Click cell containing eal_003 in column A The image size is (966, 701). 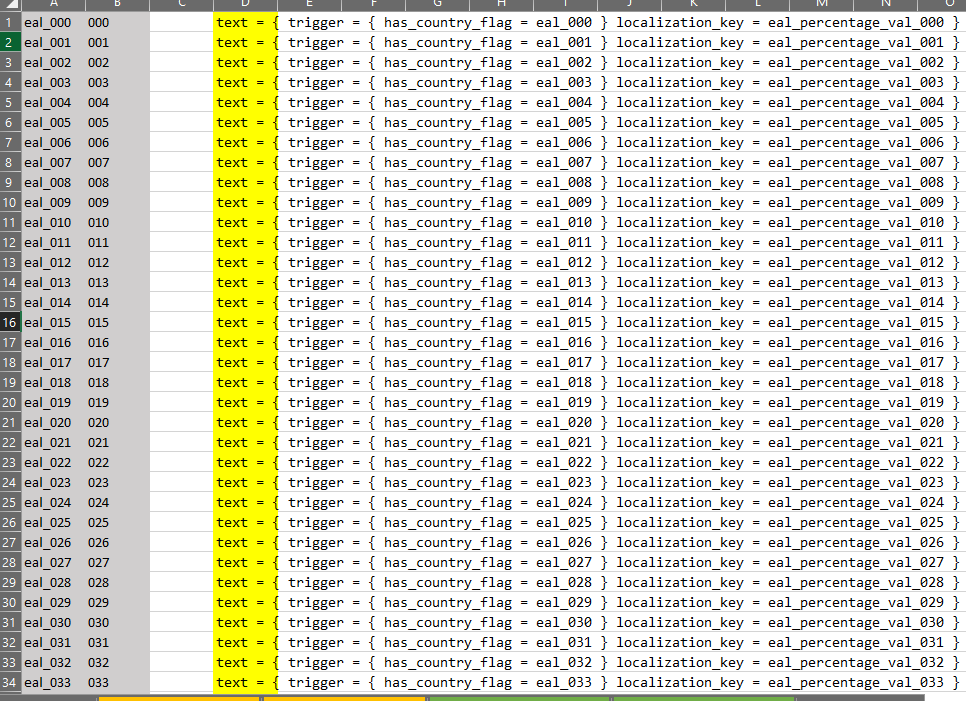tap(53, 83)
